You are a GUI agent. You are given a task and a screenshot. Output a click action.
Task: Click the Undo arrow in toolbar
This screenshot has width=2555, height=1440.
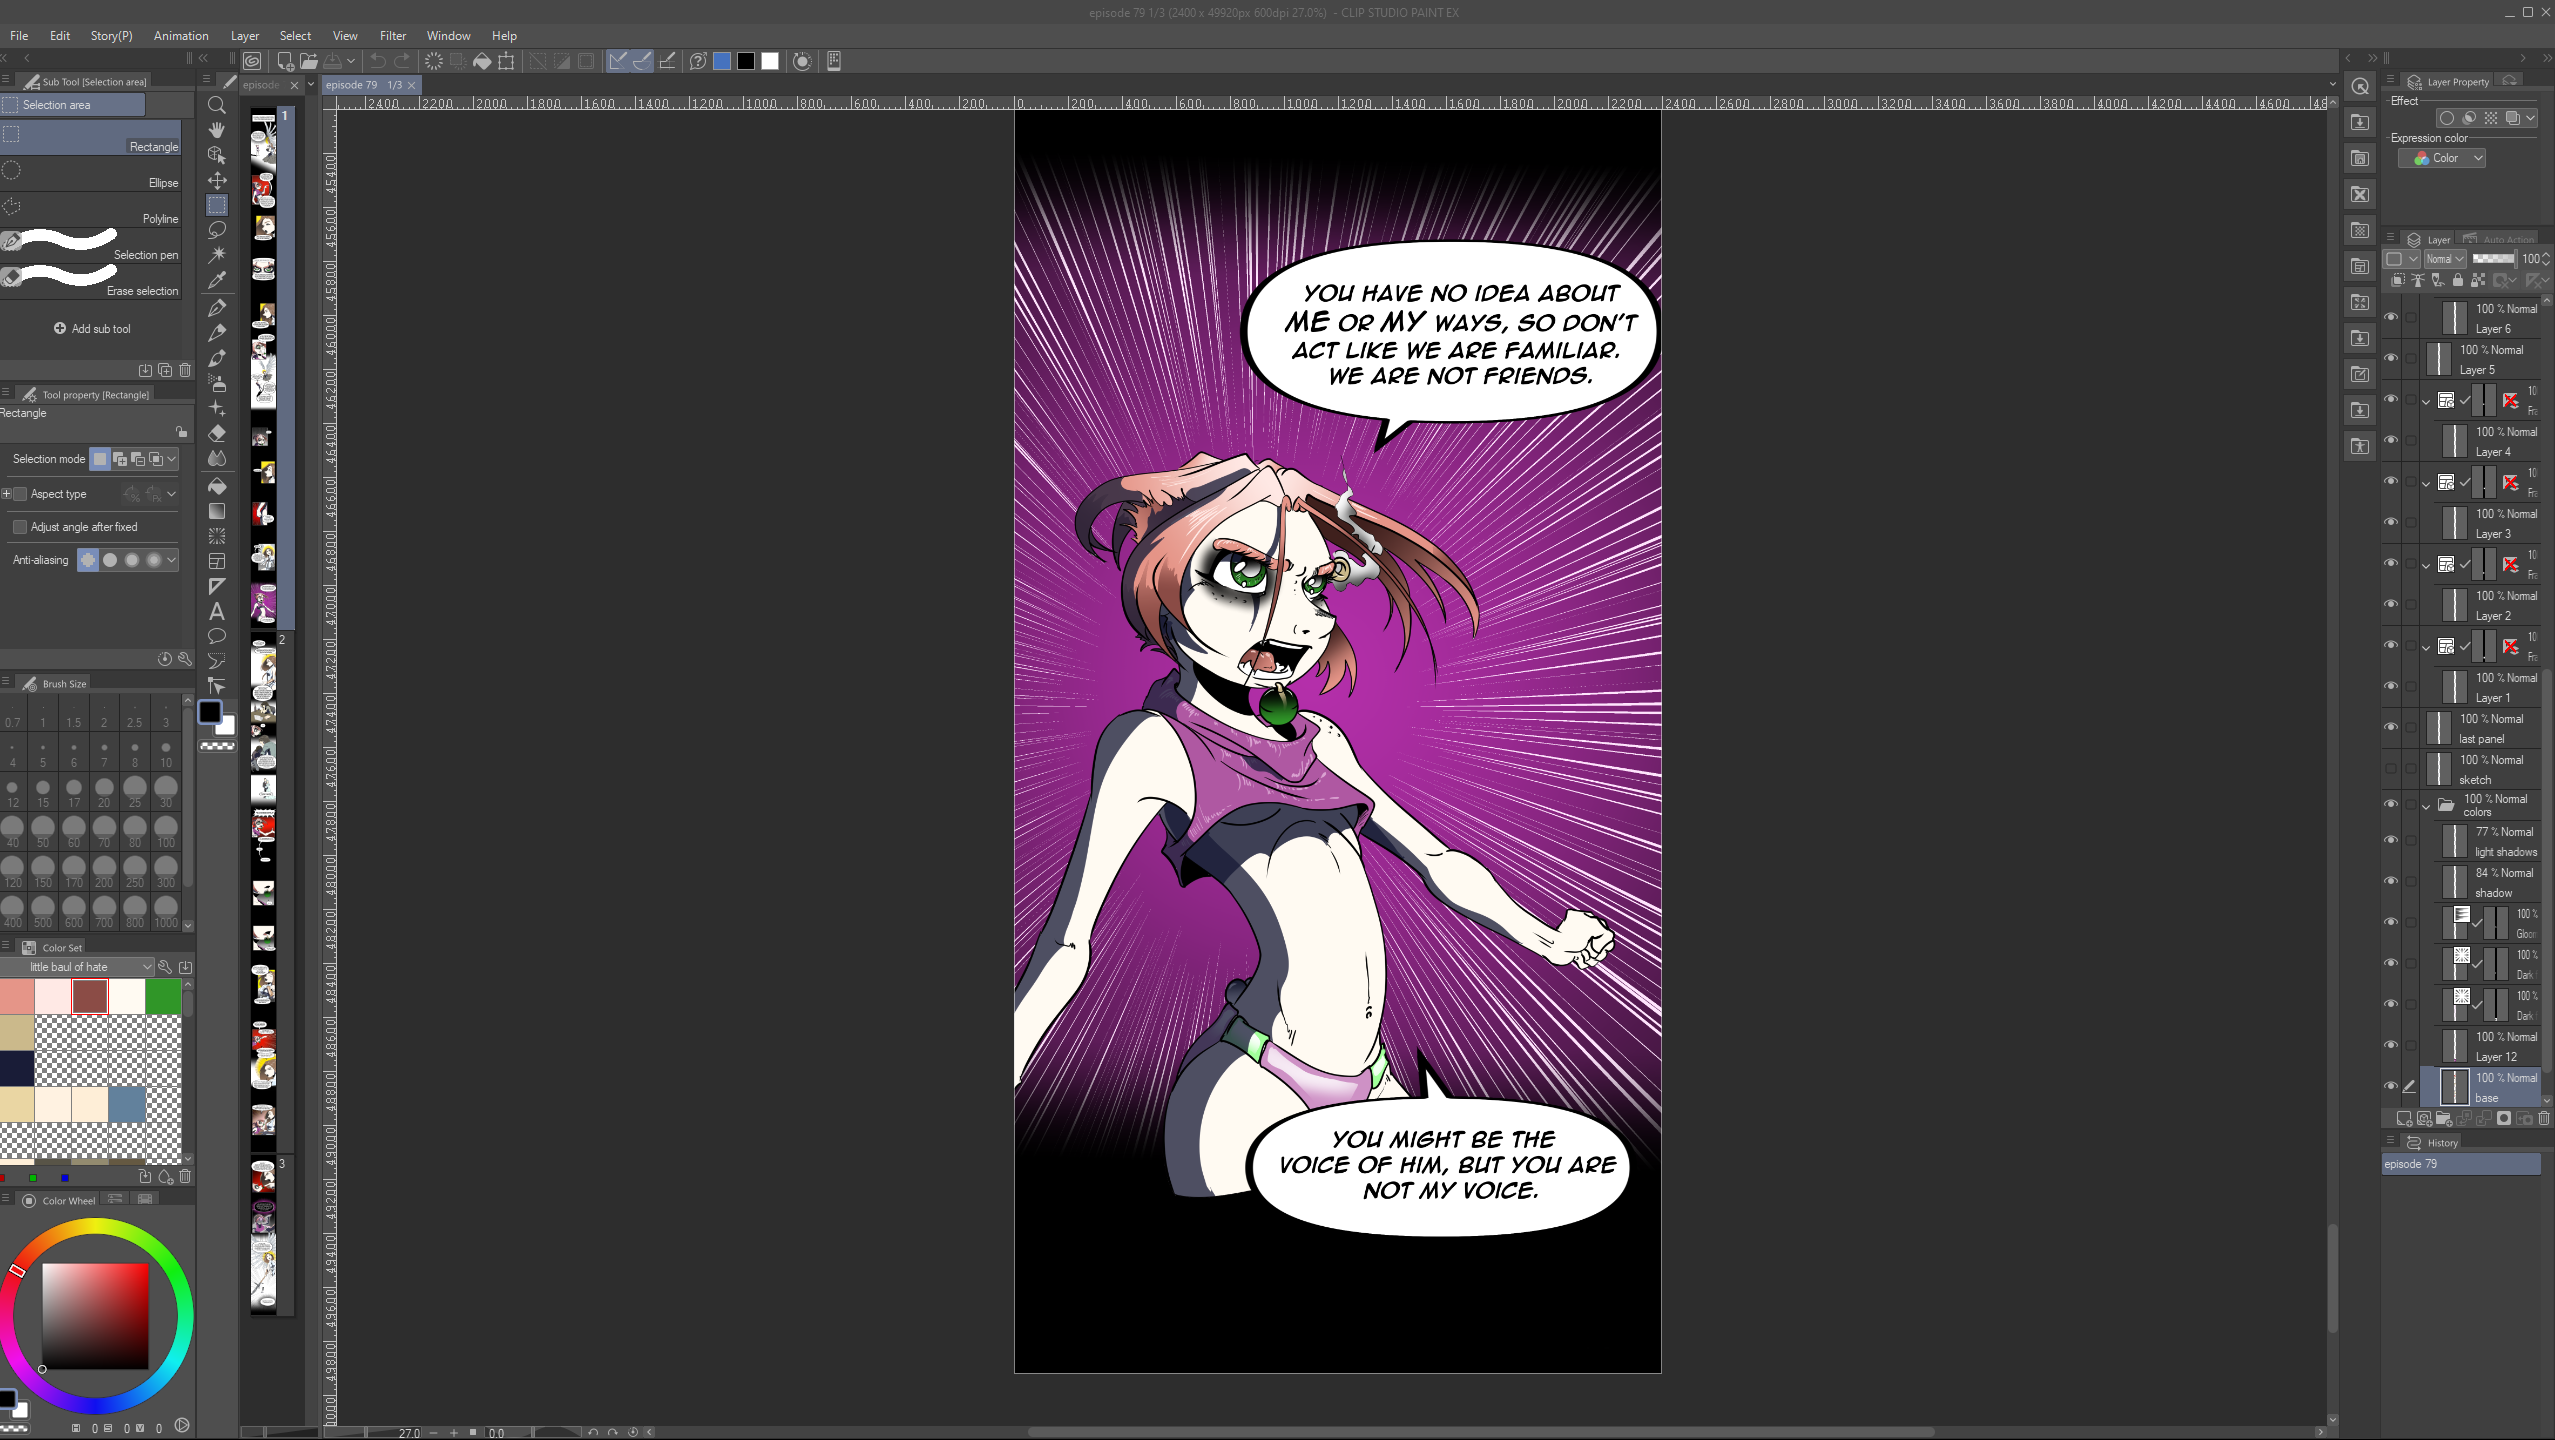[377, 61]
